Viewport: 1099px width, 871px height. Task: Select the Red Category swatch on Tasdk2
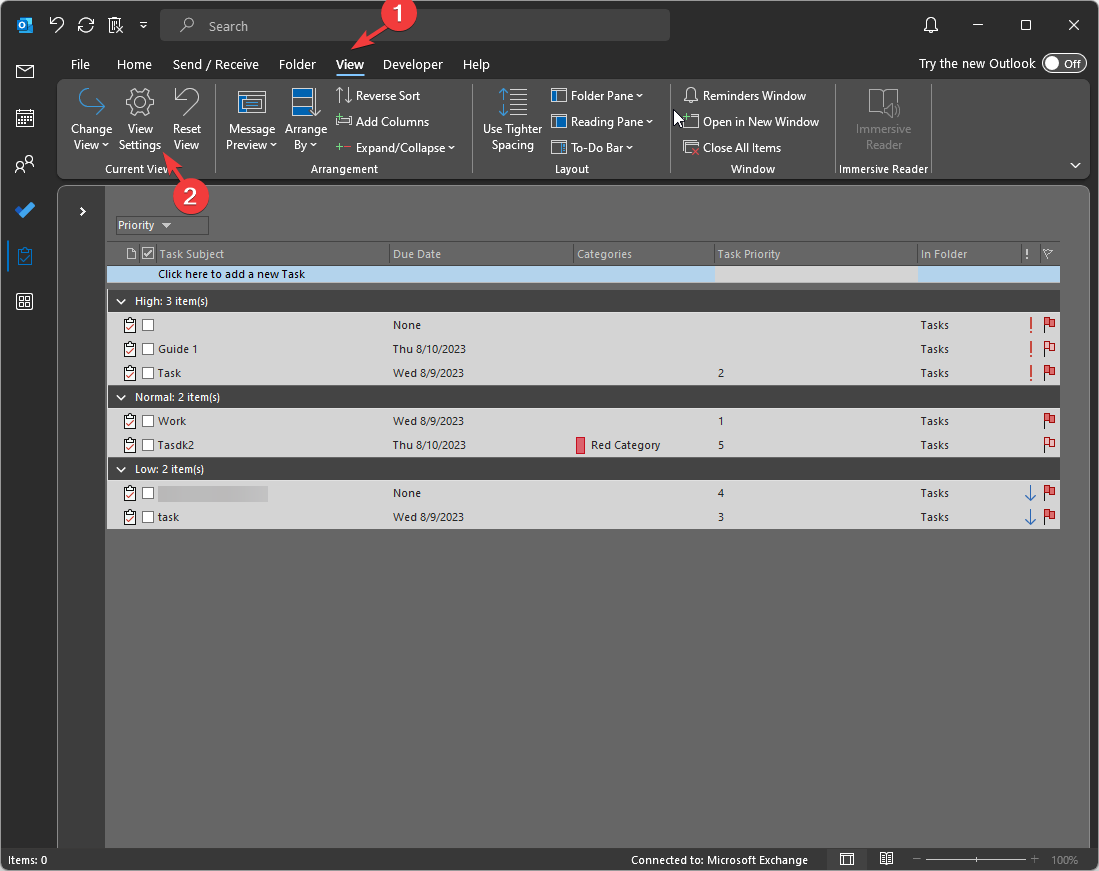tap(580, 445)
